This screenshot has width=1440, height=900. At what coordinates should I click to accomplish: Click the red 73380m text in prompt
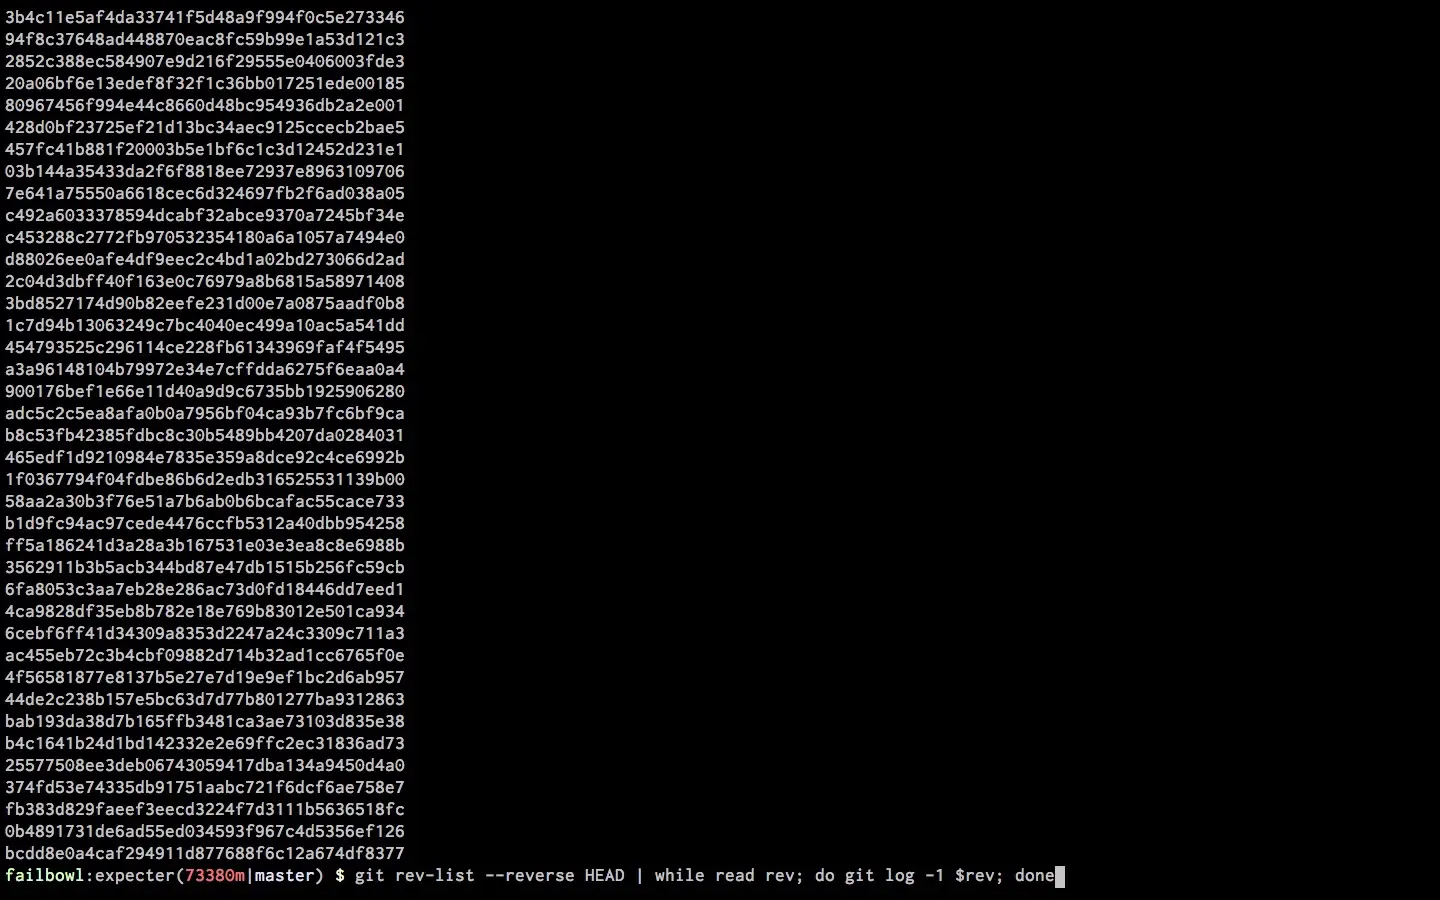[215, 876]
